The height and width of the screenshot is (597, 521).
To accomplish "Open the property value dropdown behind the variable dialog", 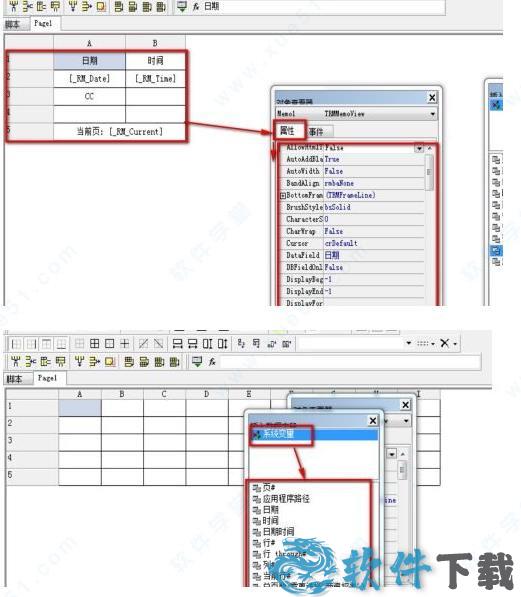I will click(x=392, y=454).
